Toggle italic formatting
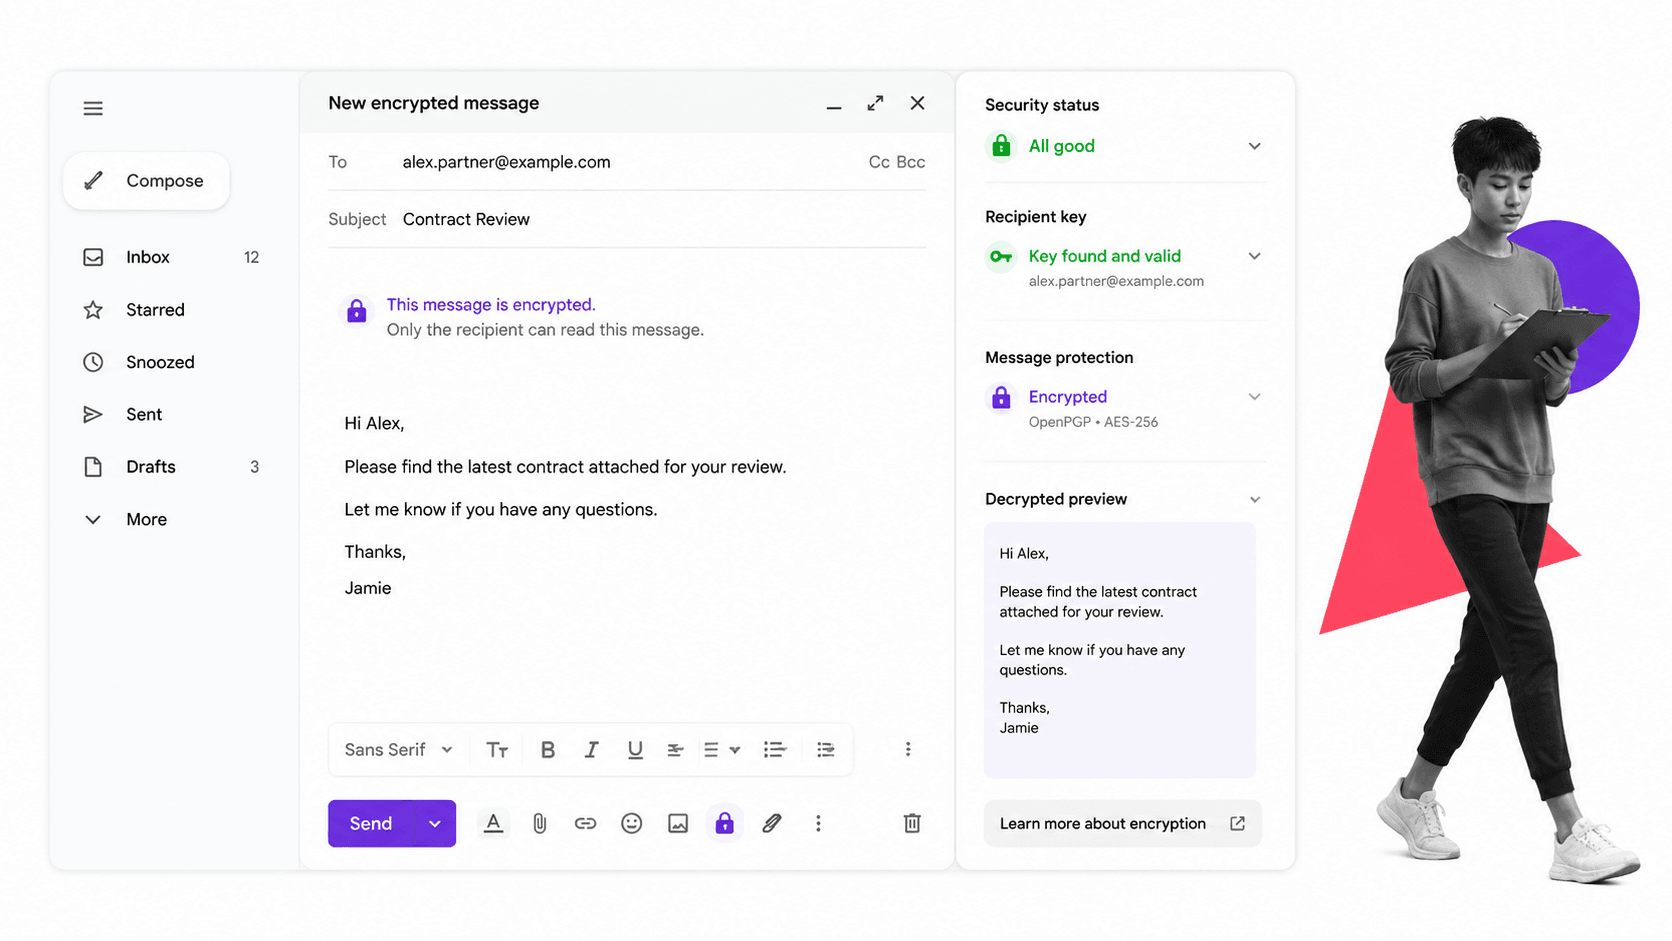Image resolution: width=1672 pixels, height=941 pixels. click(591, 750)
